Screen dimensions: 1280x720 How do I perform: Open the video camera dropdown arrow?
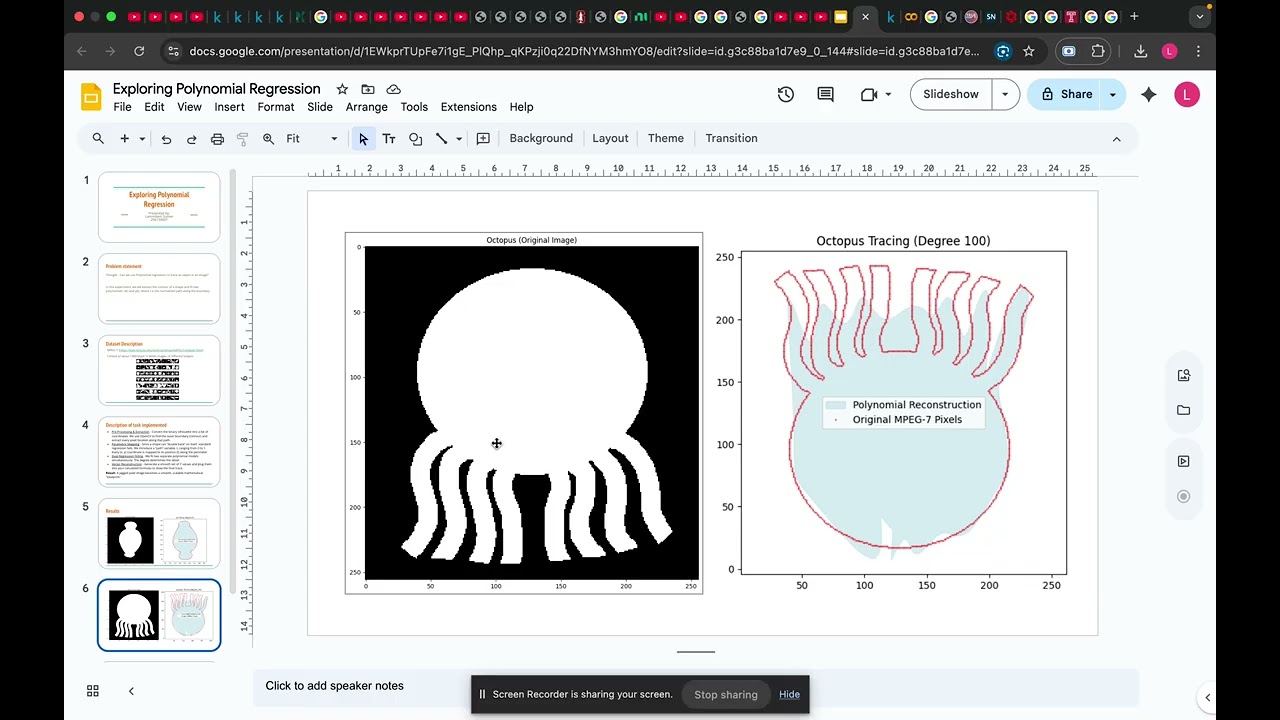click(x=888, y=95)
